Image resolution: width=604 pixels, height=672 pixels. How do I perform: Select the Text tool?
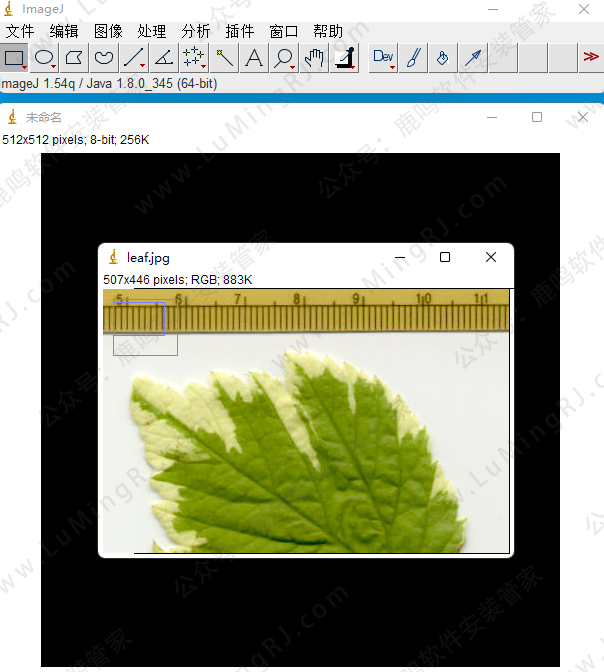coord(254,58)
